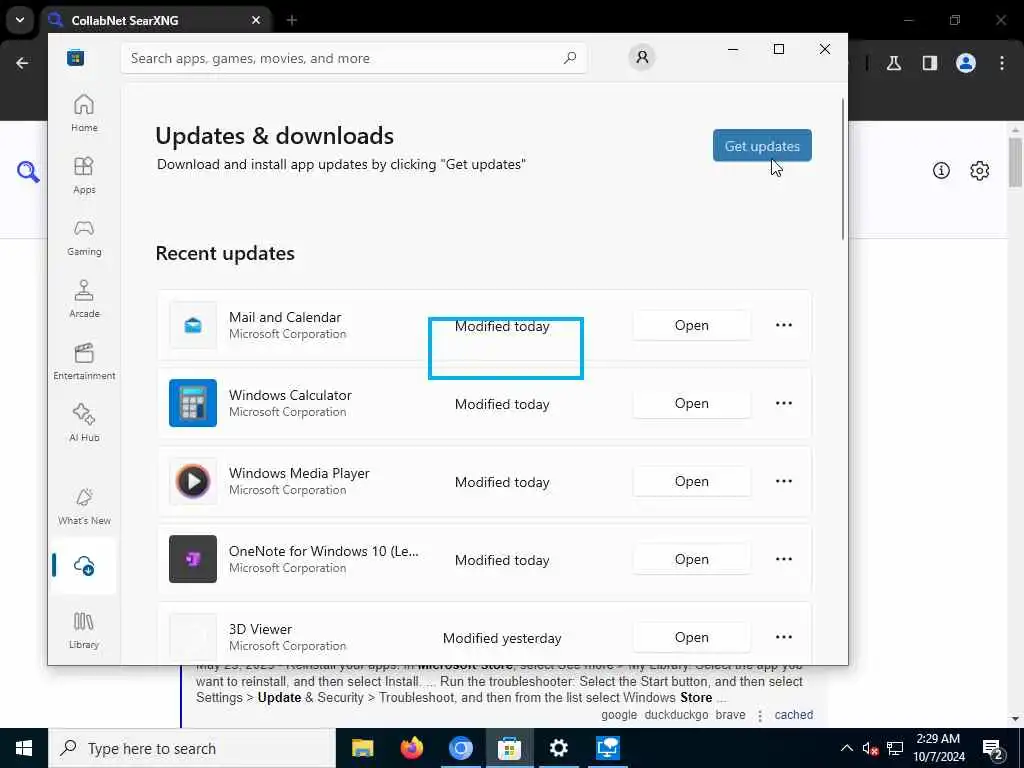Open the Store user account icon
This screenshot has height=768, width=1024.
(642, 57)
